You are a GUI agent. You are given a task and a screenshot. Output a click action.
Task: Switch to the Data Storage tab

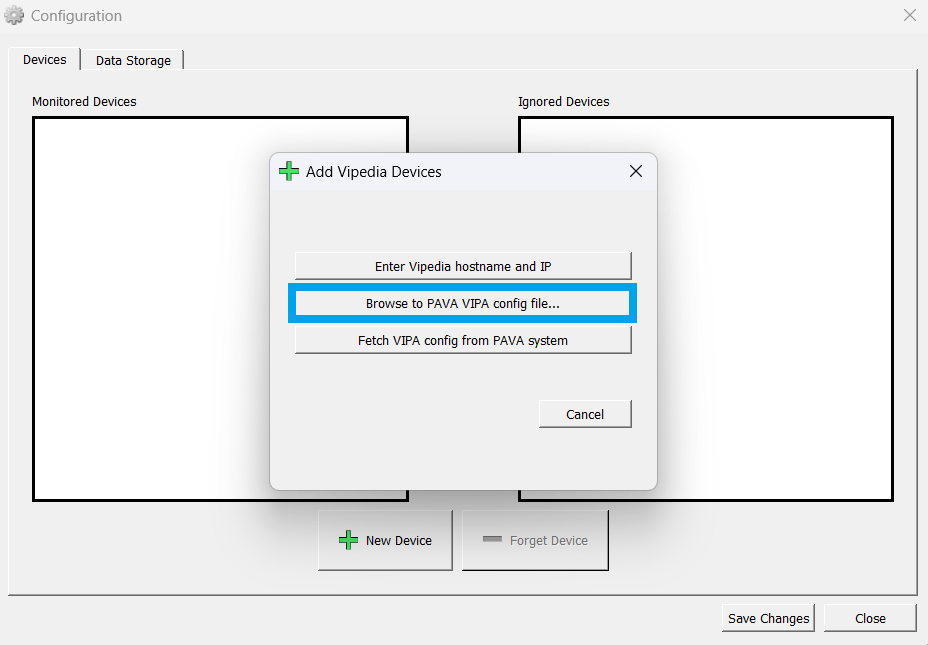(133, 60)
